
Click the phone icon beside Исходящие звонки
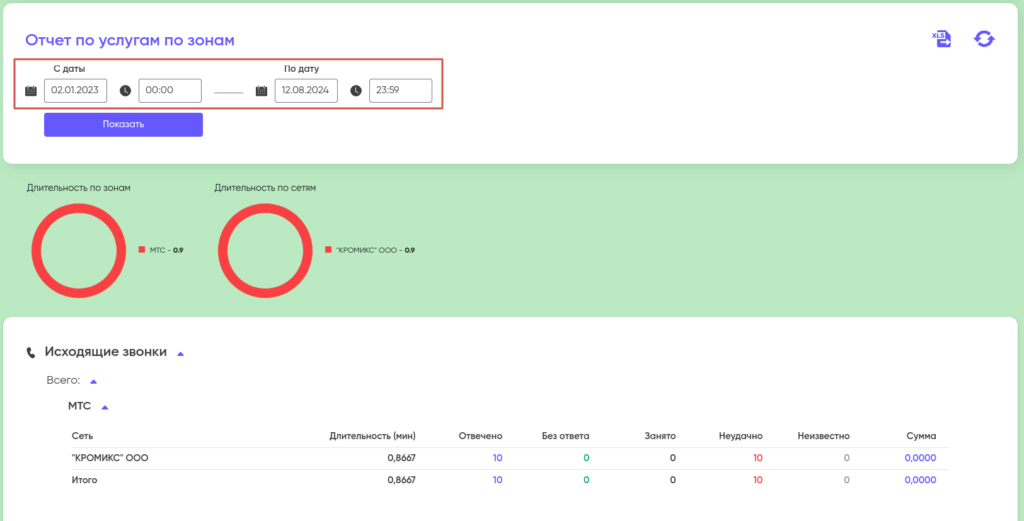tap(31, 352)
